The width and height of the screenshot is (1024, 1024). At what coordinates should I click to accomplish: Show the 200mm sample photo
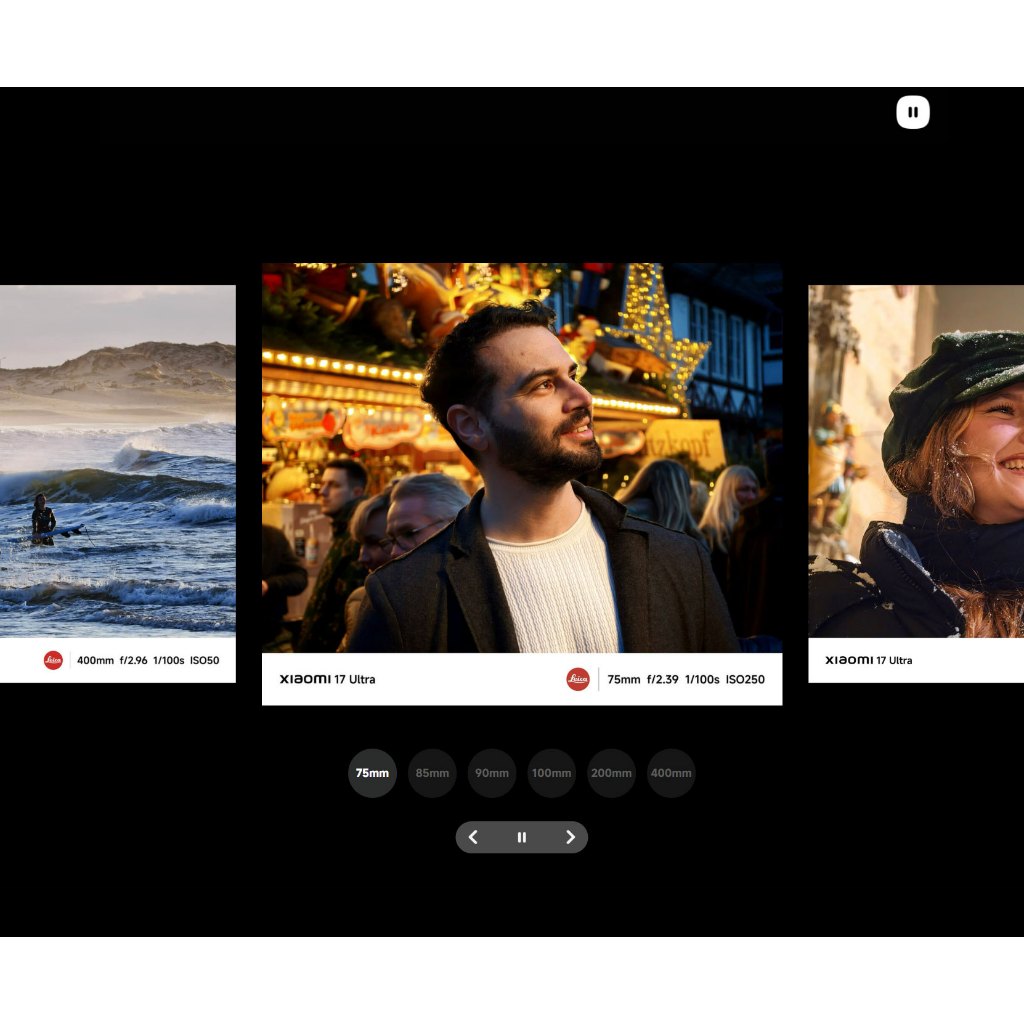611,773
